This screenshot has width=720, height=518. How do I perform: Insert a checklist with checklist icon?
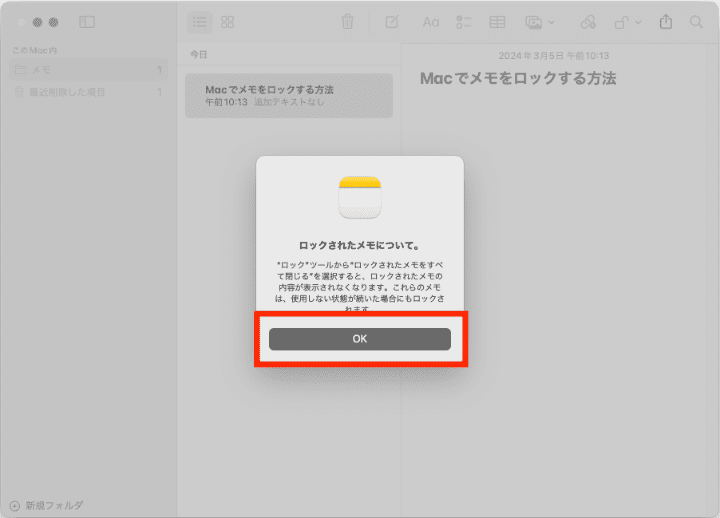click(x=464, y=22)
